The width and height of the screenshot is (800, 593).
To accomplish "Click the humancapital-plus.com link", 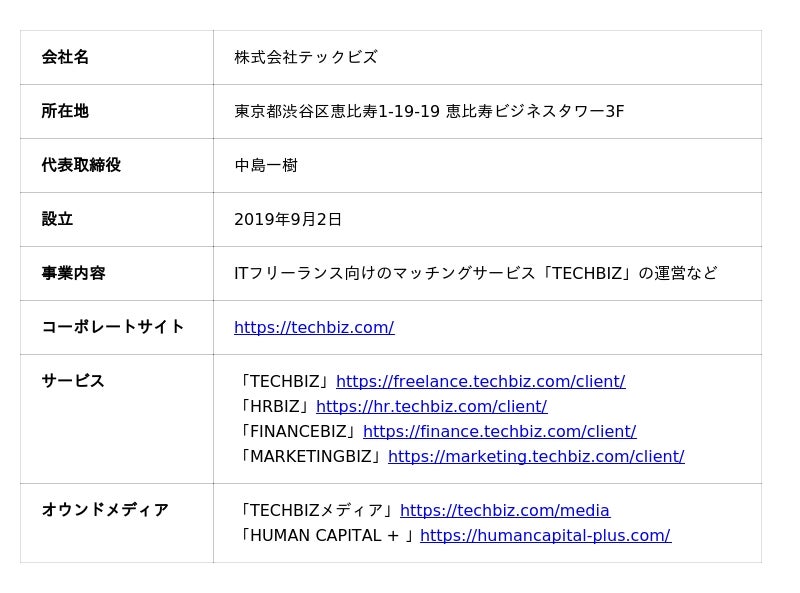I will pyautogui.click(x=545, y=535).
